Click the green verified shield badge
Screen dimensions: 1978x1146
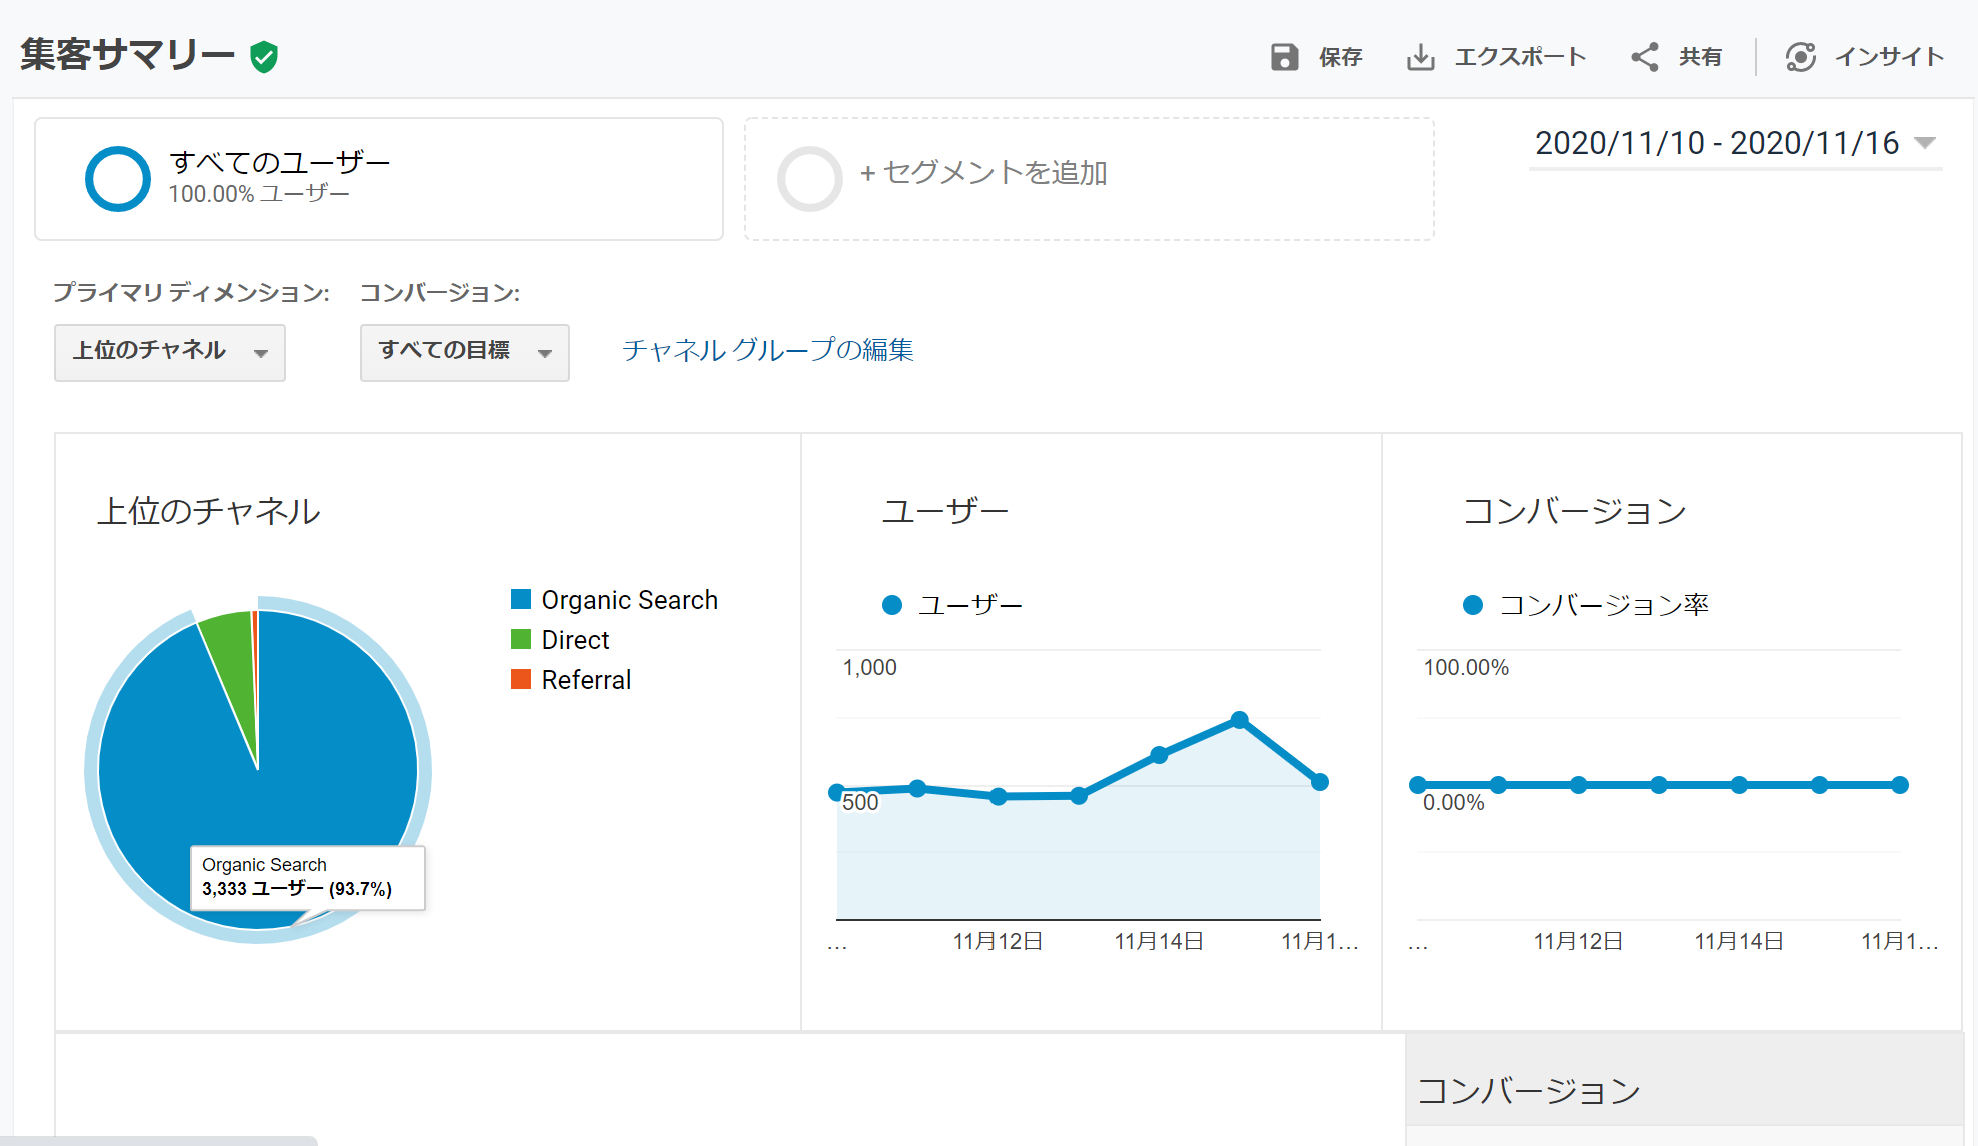(x=262, y=57)
